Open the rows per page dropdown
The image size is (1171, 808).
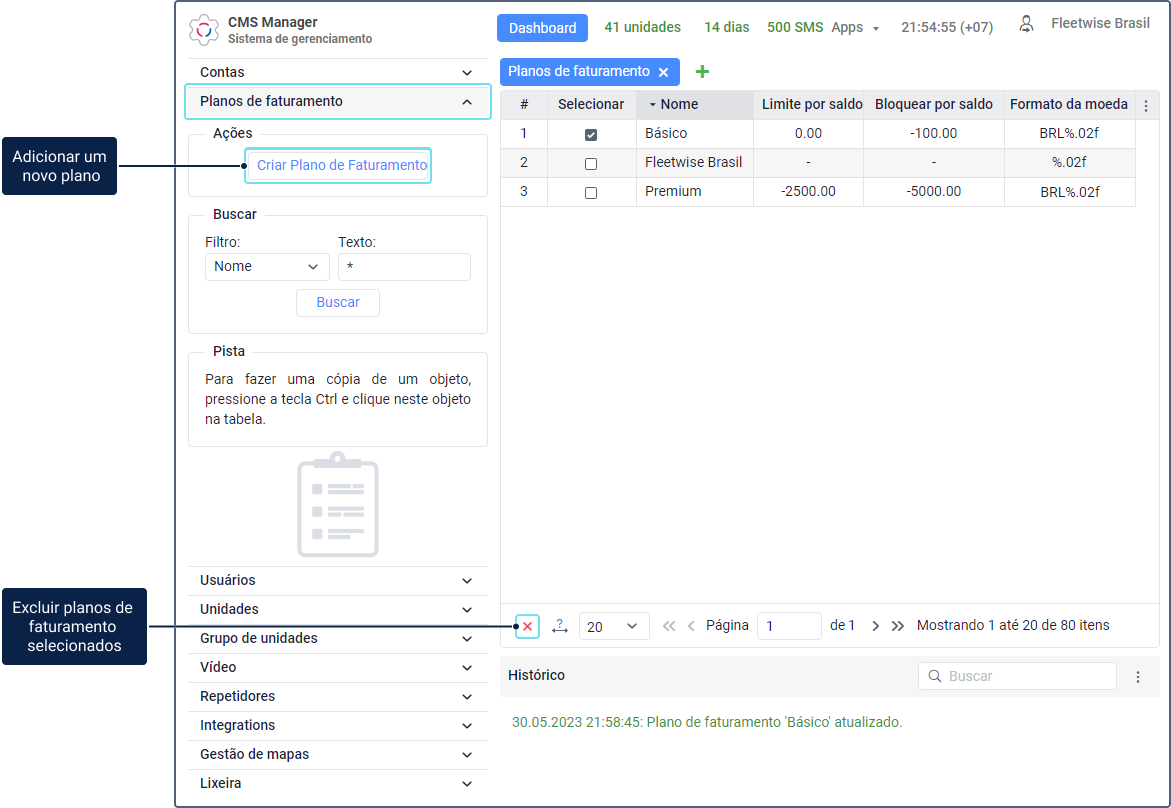613,626
